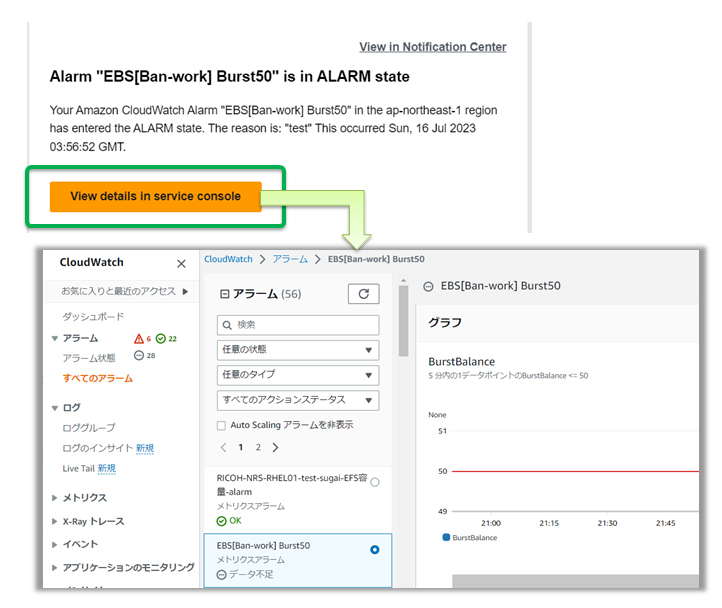Viewport: 722px width, 608px height.
Task: Expand アプリケーションのモニタリング section
Action: pyautogui.click(x=54, y=567)
